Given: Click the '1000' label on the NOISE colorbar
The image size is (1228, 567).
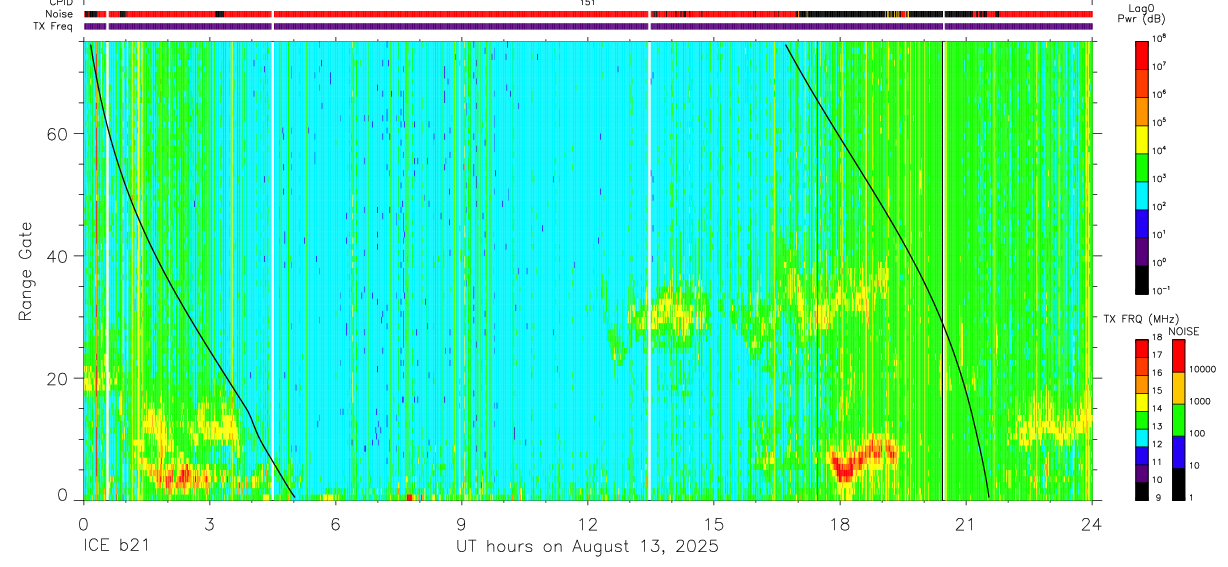Looking at the screenshot, I should (1202, 401).
